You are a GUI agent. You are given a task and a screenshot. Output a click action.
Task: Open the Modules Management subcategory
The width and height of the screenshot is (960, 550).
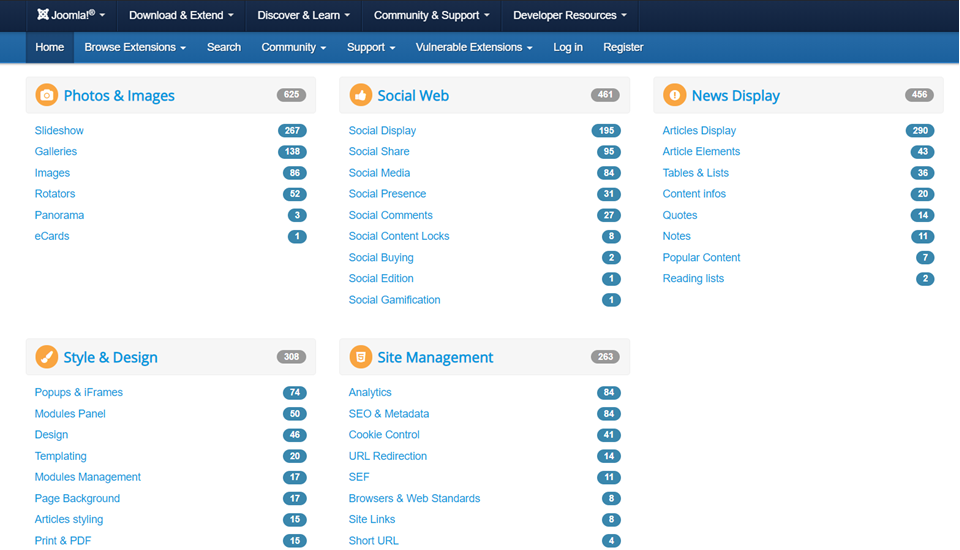click(88, 477)
